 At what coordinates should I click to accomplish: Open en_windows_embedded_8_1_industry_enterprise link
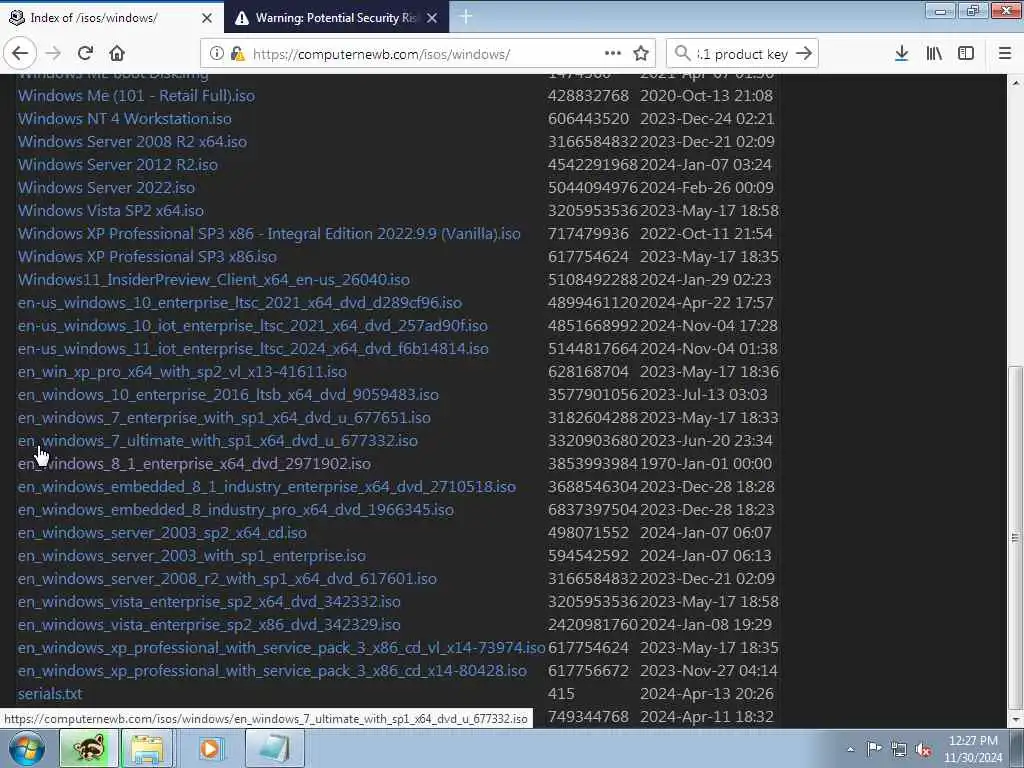pyautogui.click(x=266, y=487)
